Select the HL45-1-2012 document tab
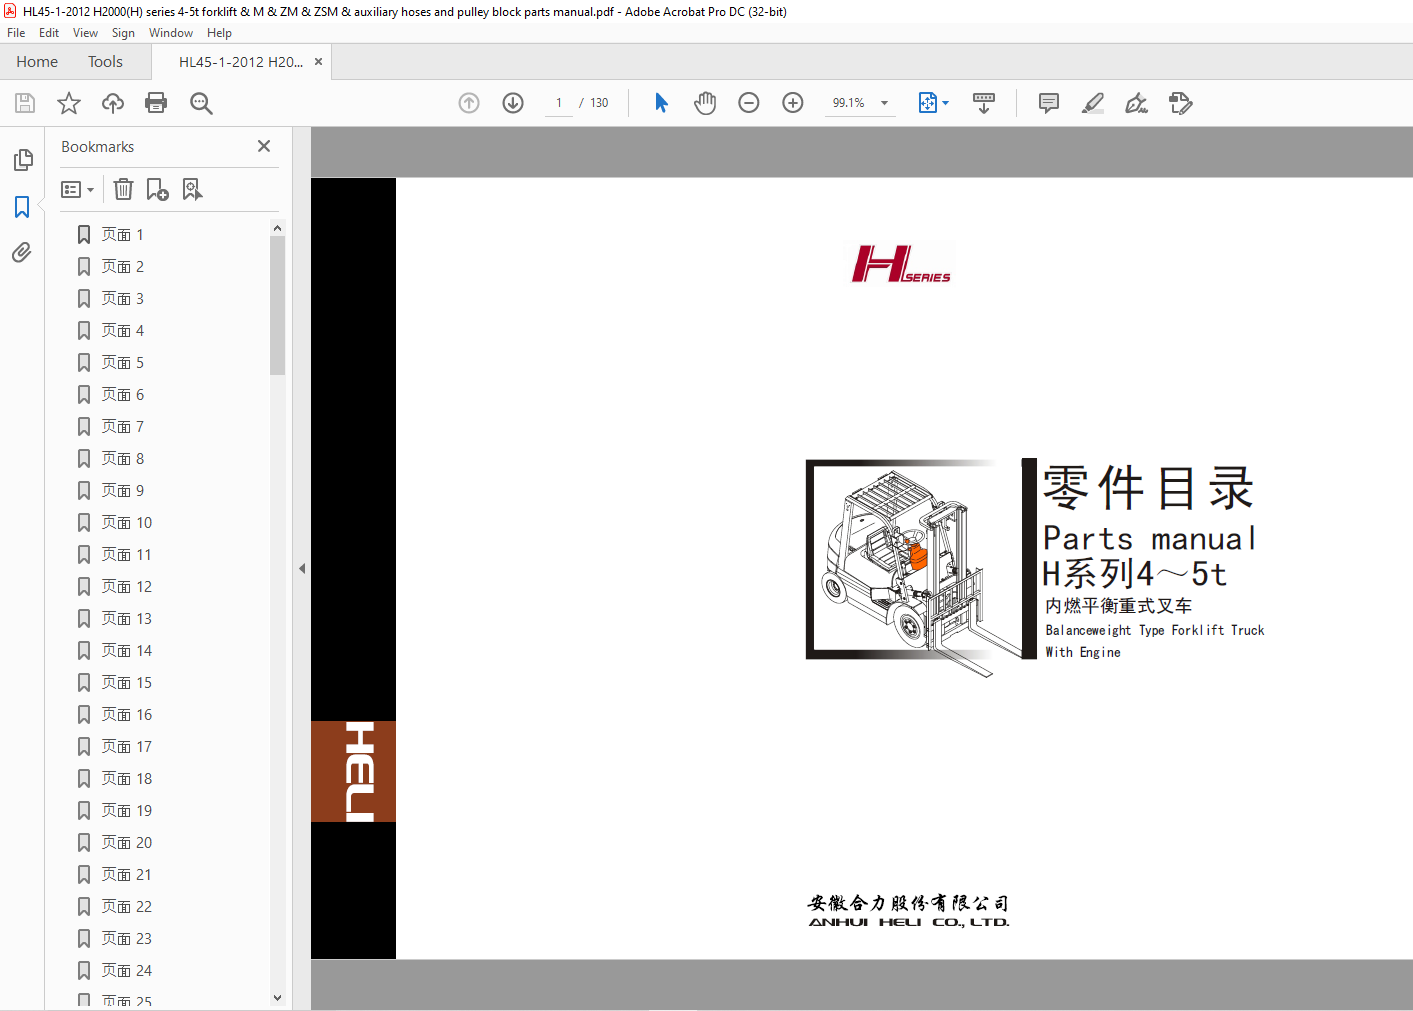The height and width of the screenshot is (1011, 1413). 241,62
